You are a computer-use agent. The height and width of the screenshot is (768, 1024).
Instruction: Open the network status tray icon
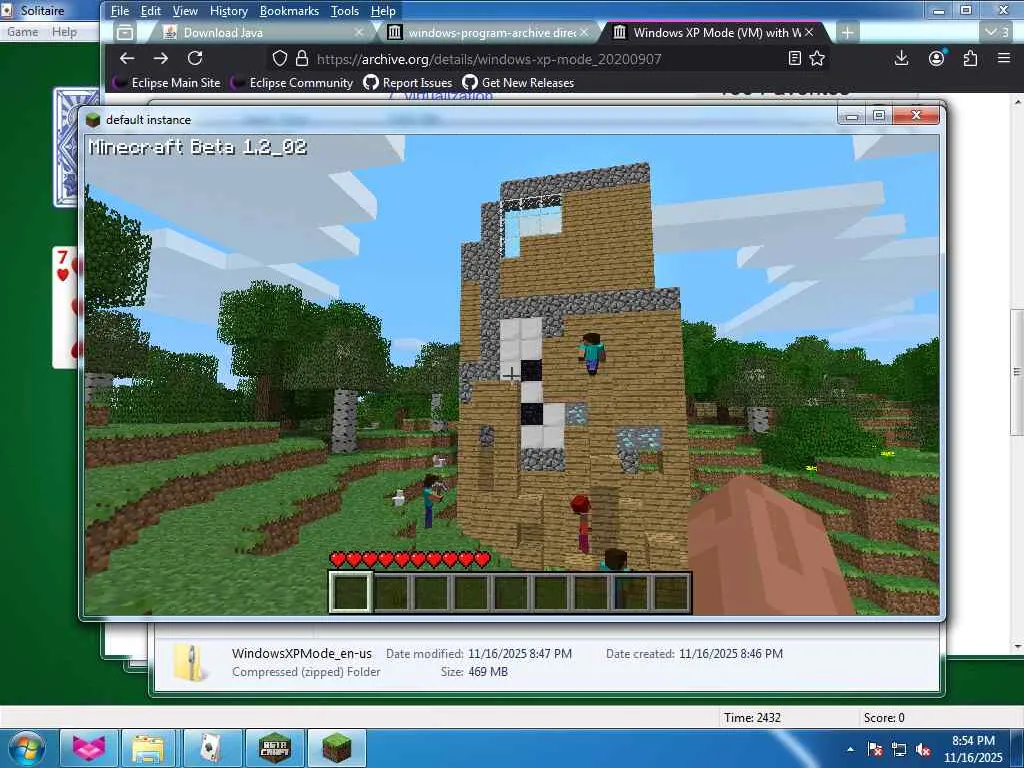click(x=899, y=749)
